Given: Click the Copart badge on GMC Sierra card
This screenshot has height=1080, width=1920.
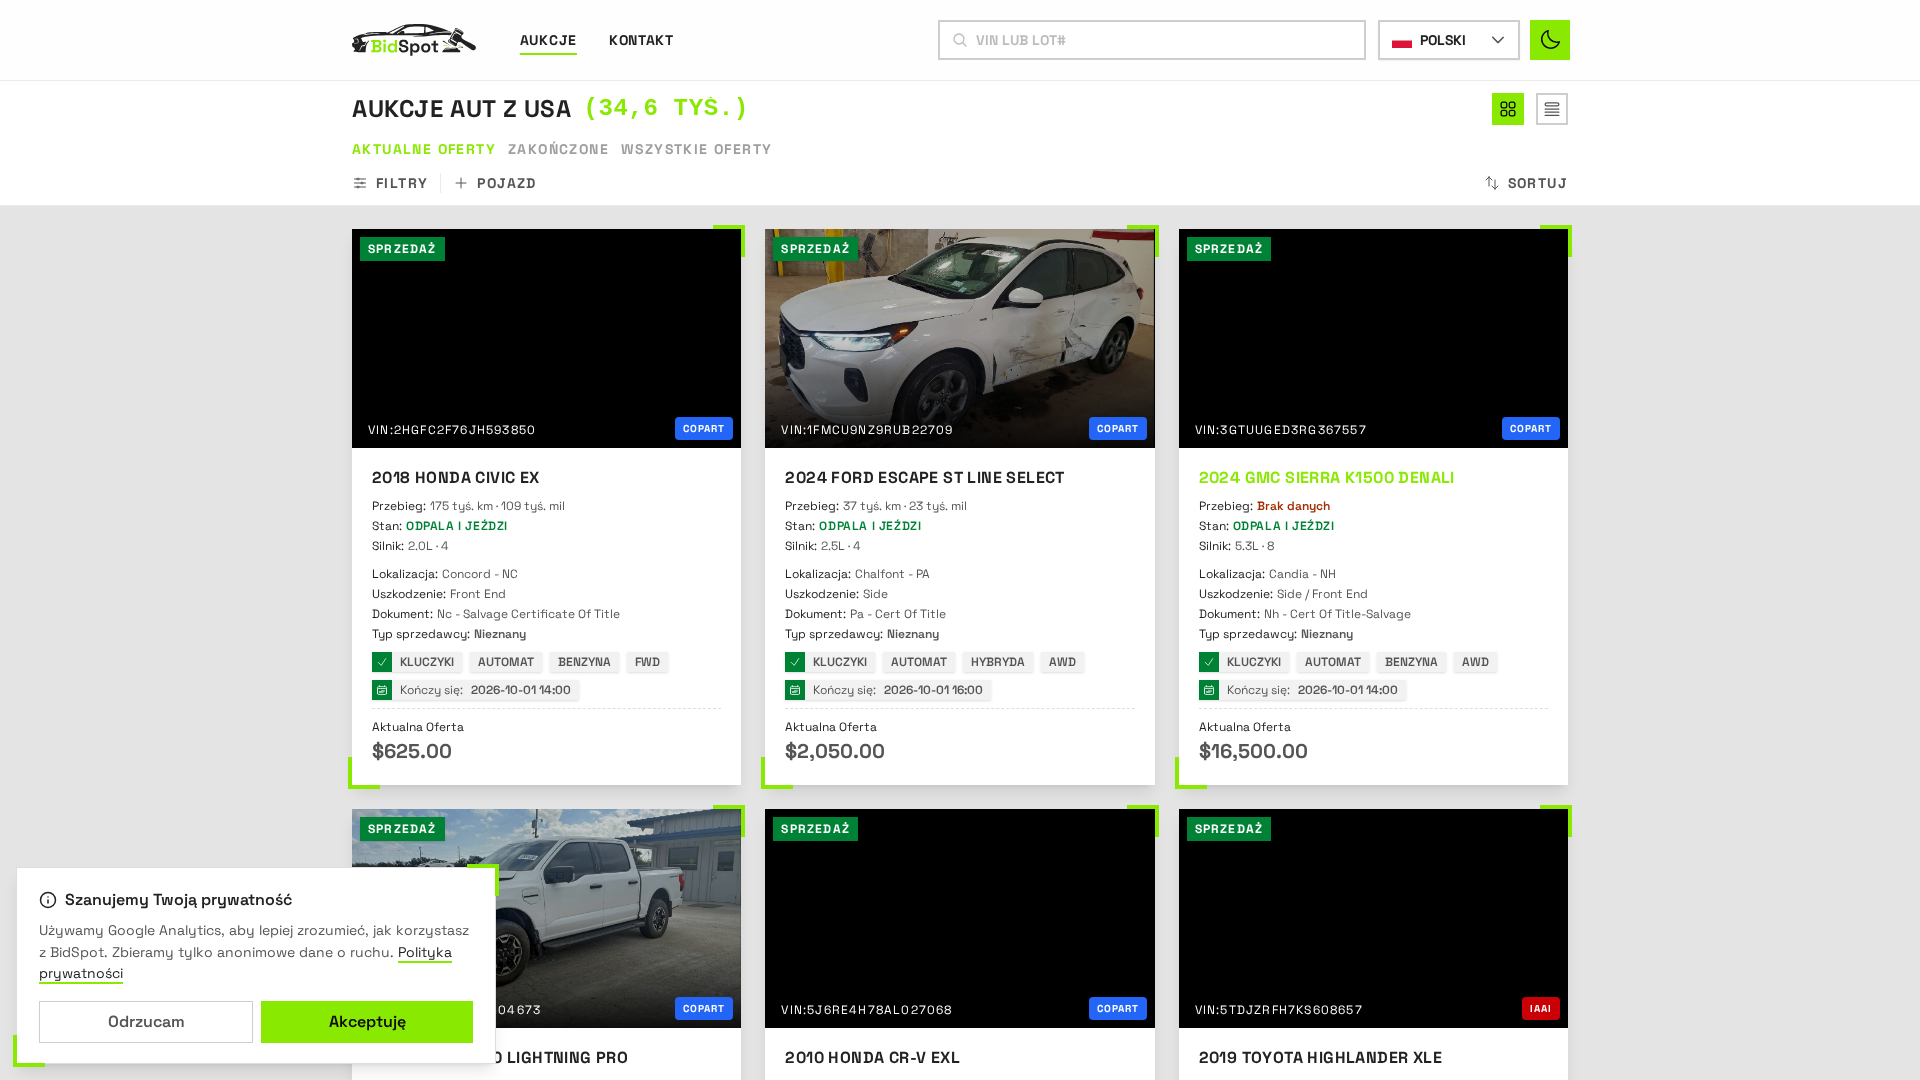Looking at the screenshot, I should click(1530, 428).
